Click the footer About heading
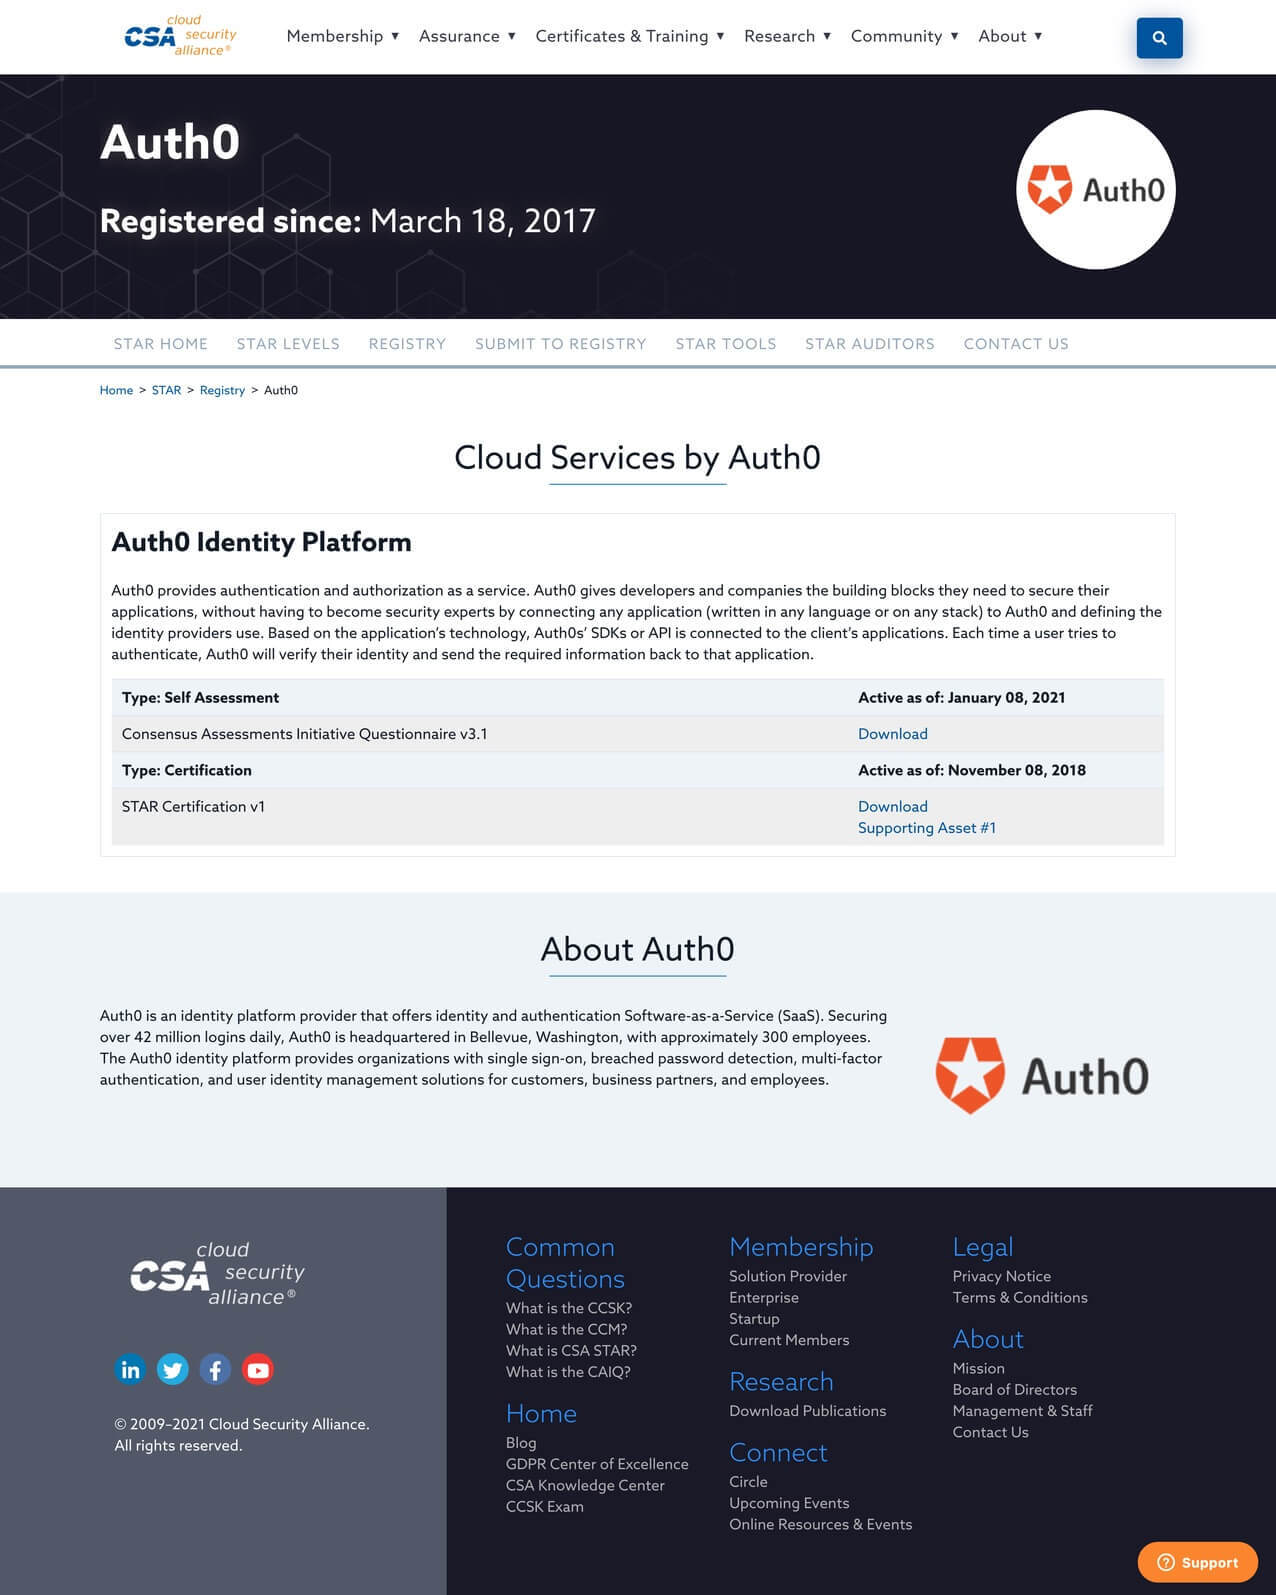Image resolution: width=1276 pixels, height=1595 pixels. coord(988,1339)
